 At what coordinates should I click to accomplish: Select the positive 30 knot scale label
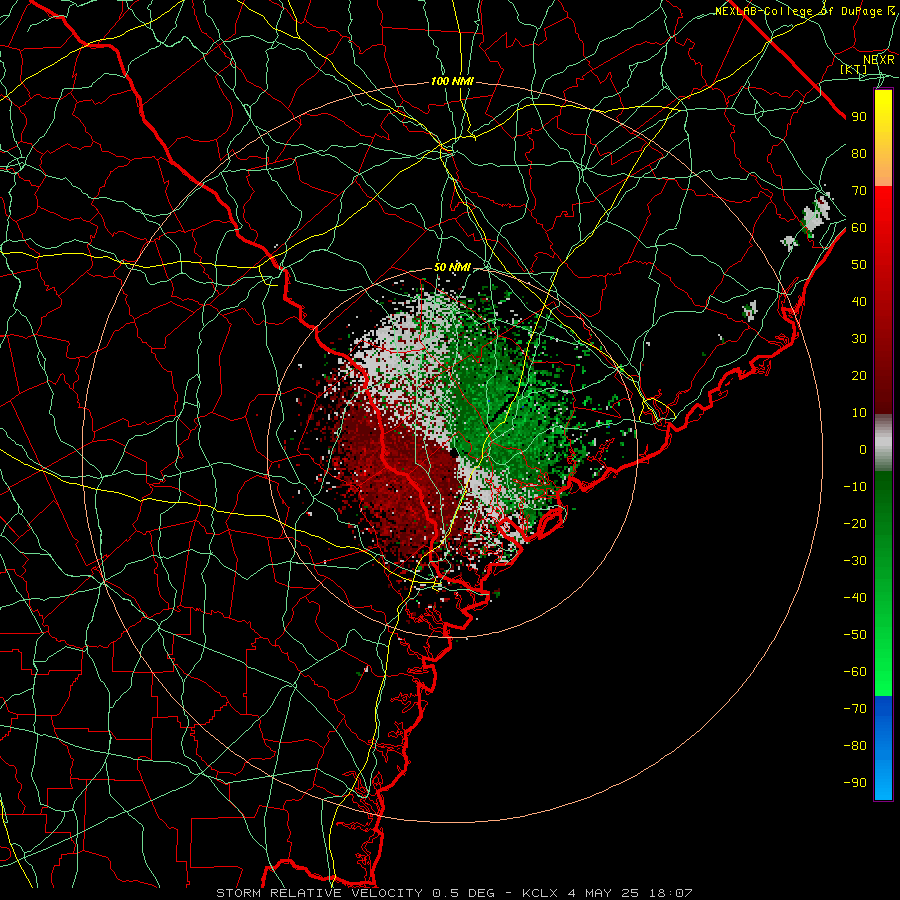[859, 339]
